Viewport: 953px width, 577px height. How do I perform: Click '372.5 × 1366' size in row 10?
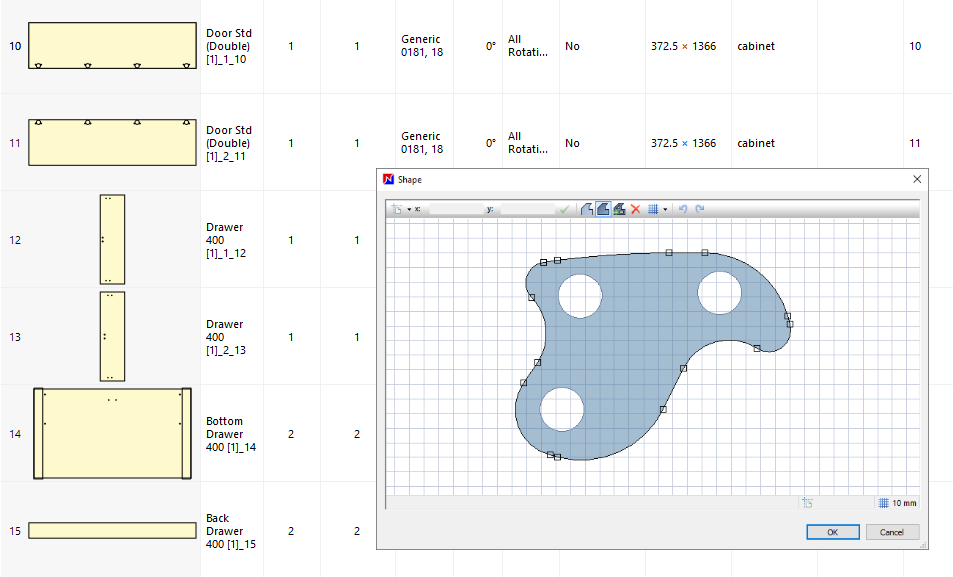(683, 46)
